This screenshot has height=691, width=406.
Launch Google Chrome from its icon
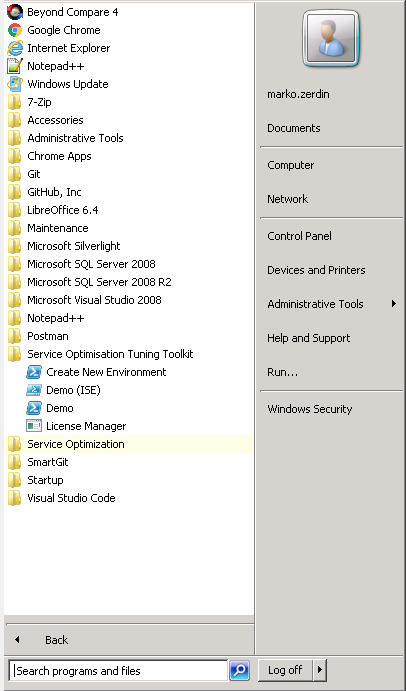(x=15, y=30)
